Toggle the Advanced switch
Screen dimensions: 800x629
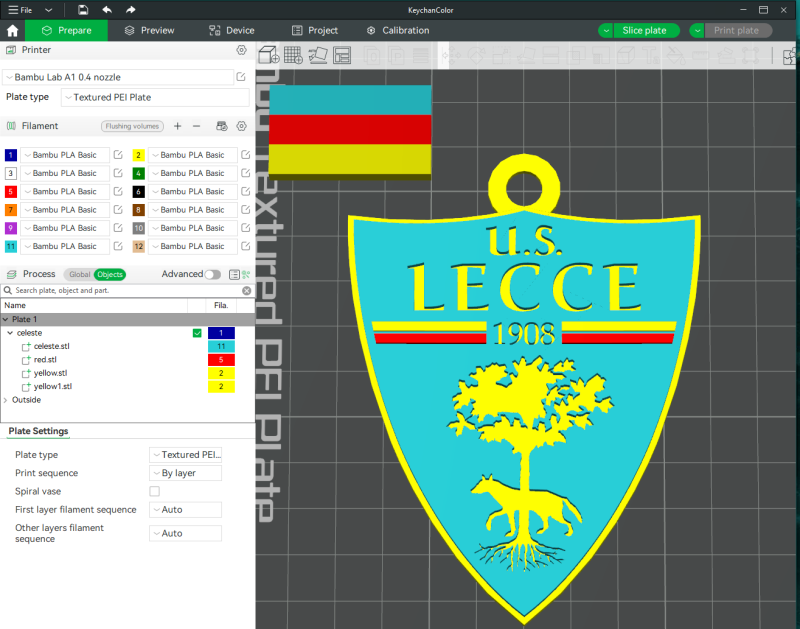pos(213,274)
